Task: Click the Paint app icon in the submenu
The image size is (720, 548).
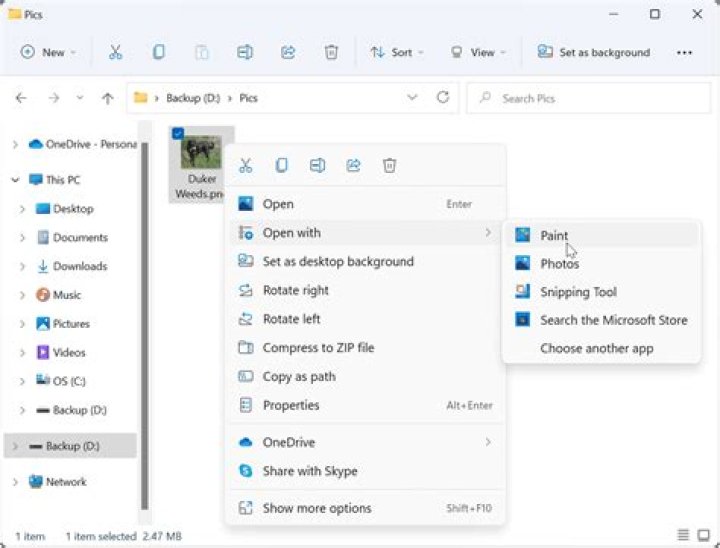Action: [x=523, y=235]
